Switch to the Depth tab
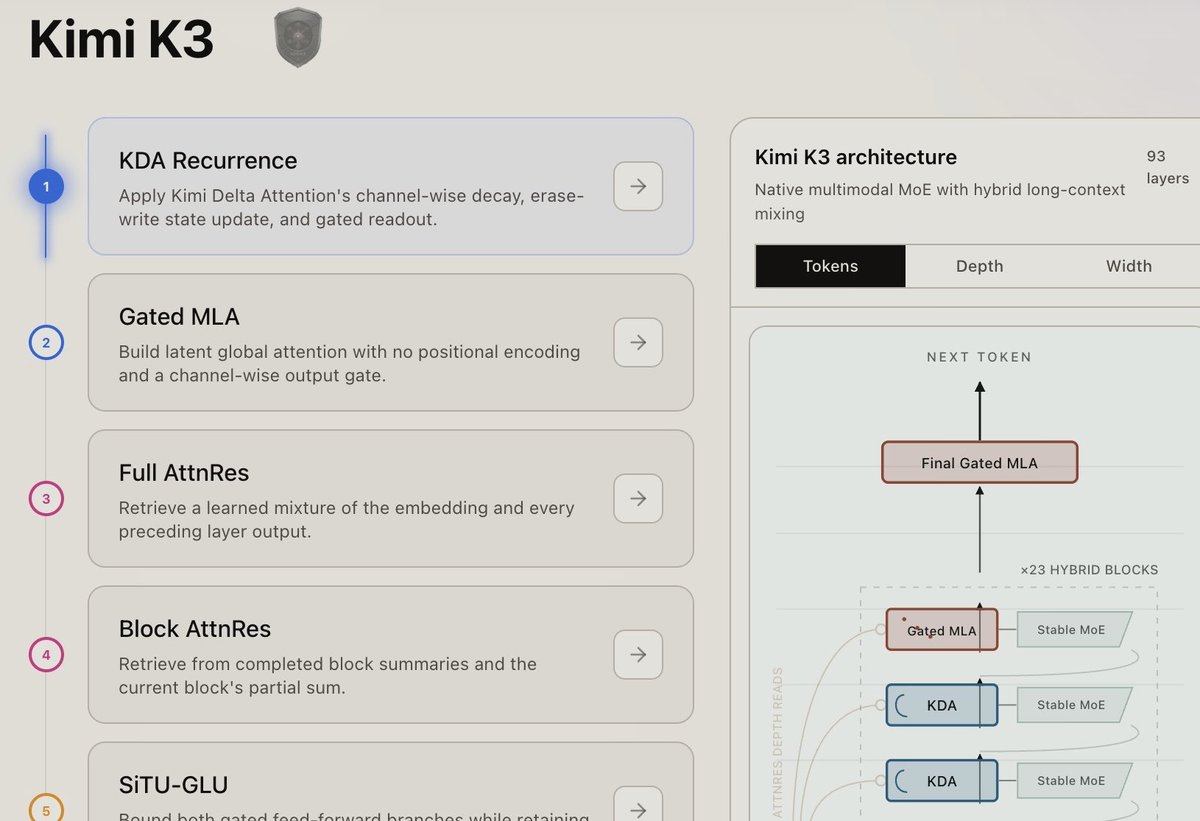 click(980, 266)
